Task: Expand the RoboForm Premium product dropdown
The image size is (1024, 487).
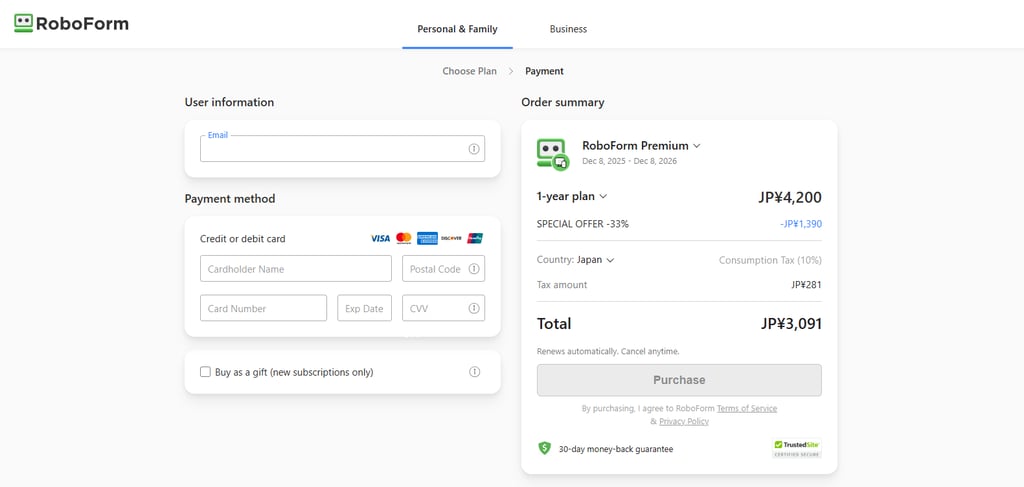Action: [697, 146]
